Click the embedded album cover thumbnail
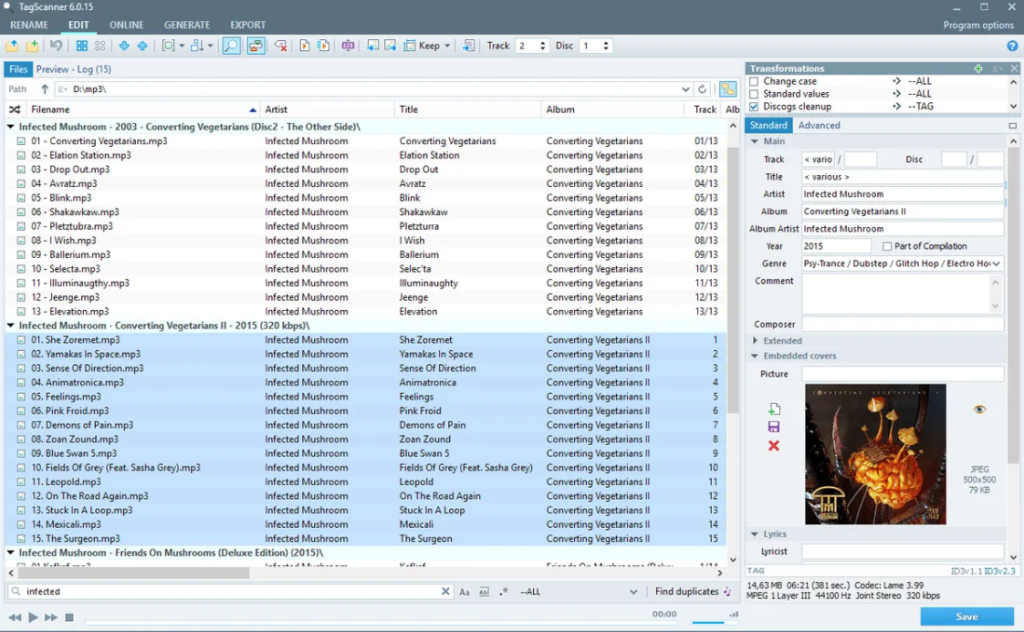This screenshot has height=632, width=1024. pos(875,454)
